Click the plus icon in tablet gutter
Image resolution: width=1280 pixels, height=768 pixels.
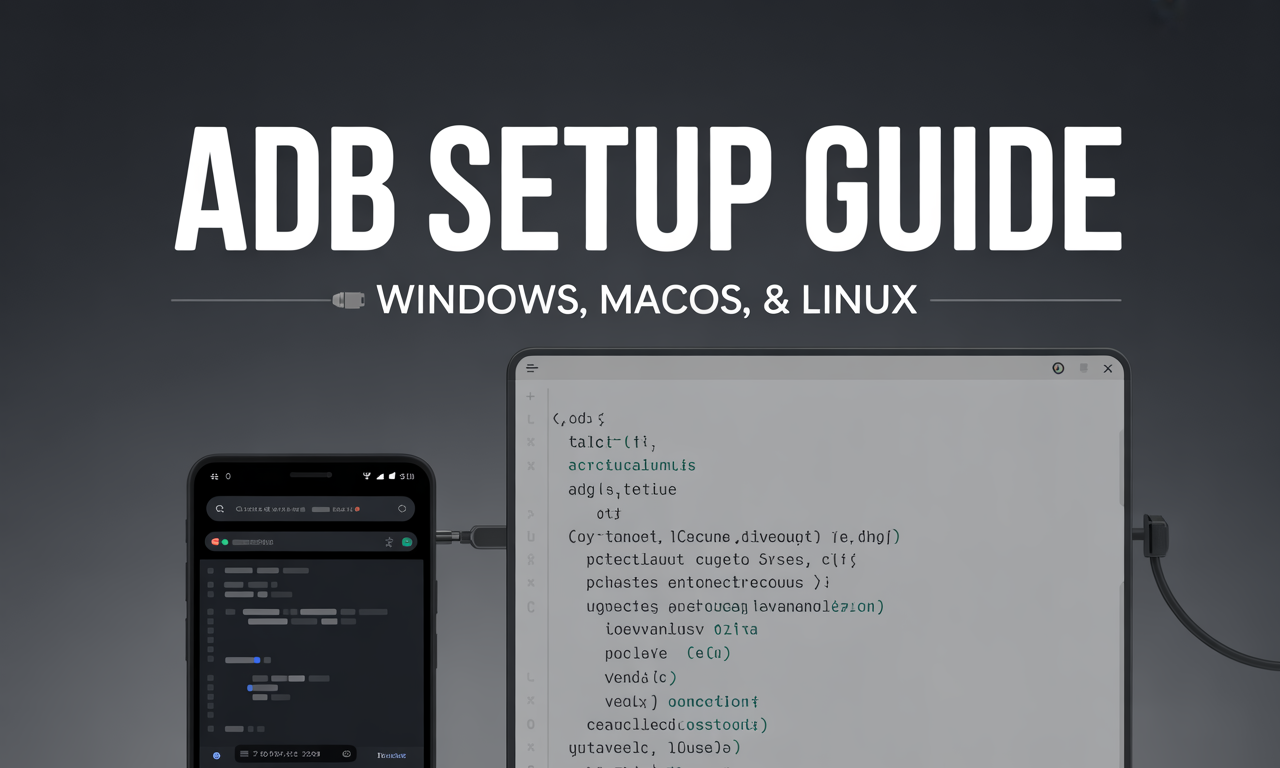click(x=531, y=396)
